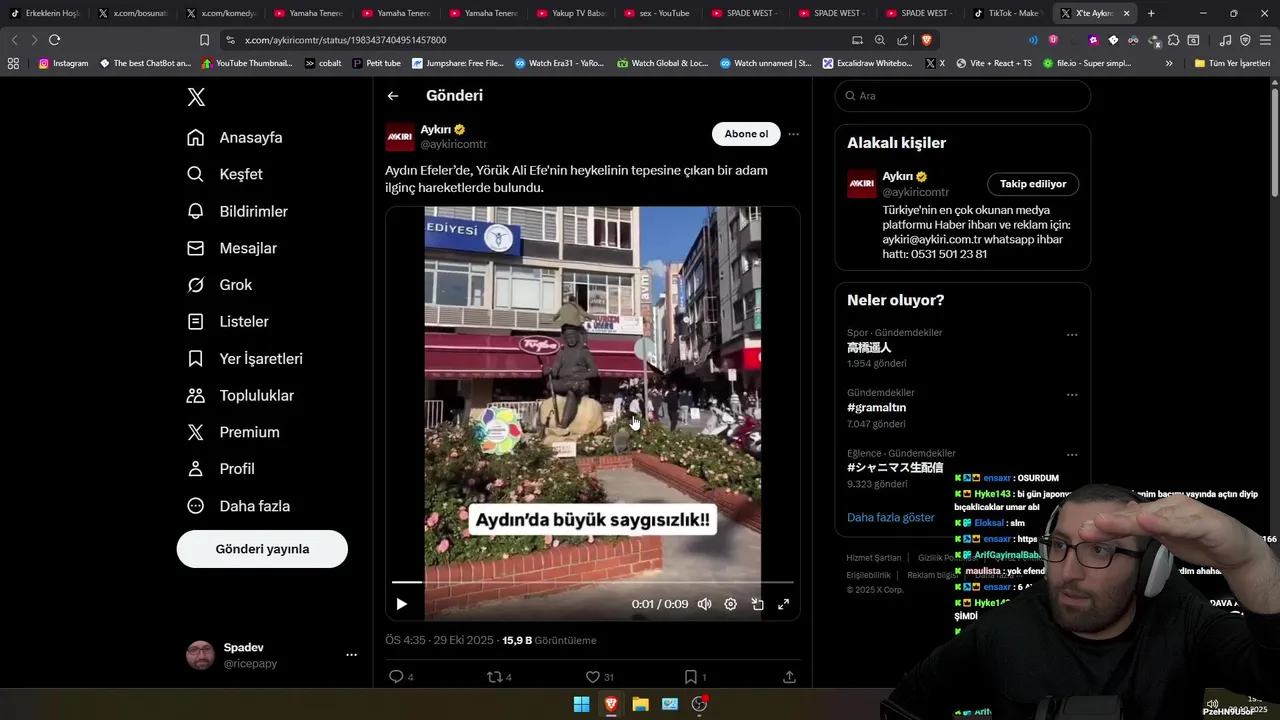This screenshot has height=720, width=1280.
Task: Open Bildirimler notifications page
Action: [237, 211]
